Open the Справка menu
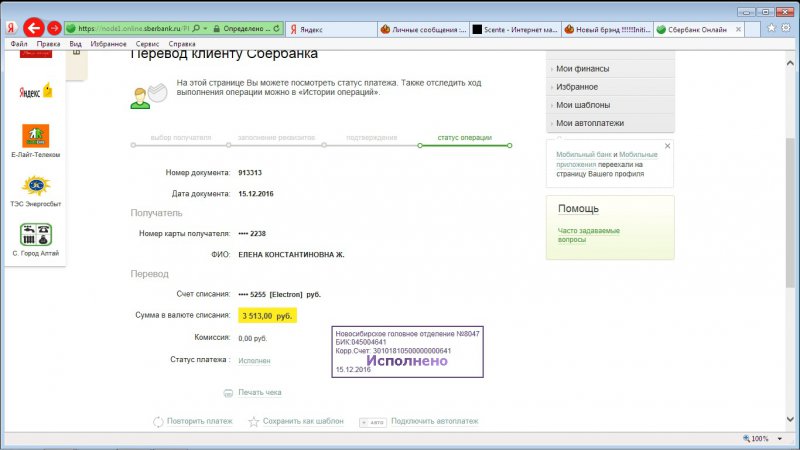This screenshot has height=450, width=800. (x=182, y=44)
